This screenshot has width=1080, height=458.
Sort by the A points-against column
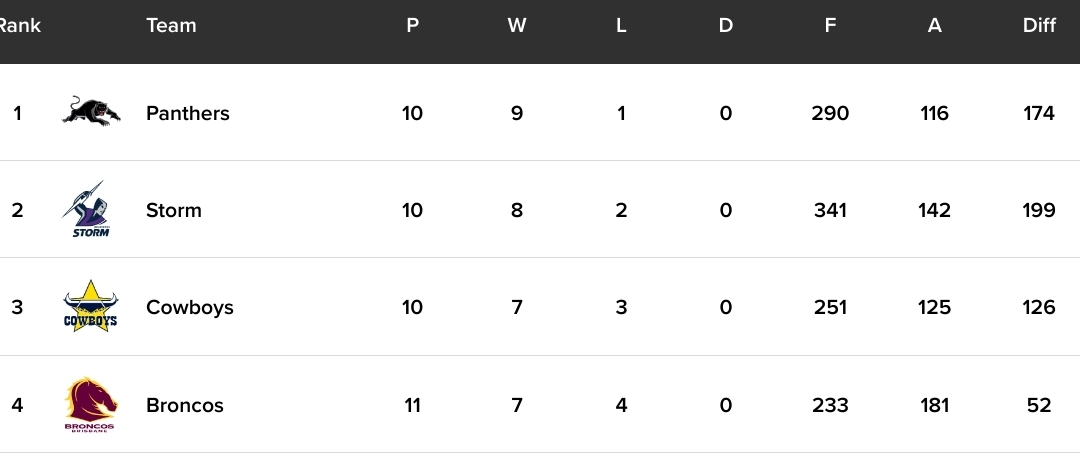click(x=934, y=25)
